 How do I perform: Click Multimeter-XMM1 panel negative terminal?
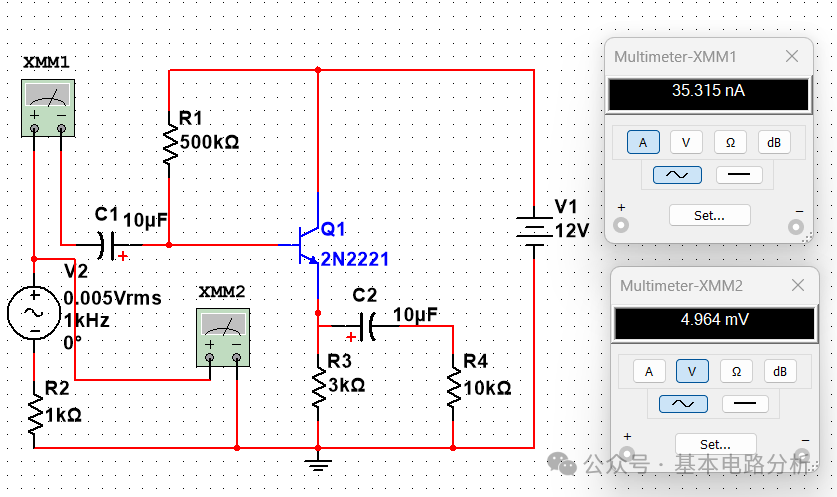coord(796,227)
